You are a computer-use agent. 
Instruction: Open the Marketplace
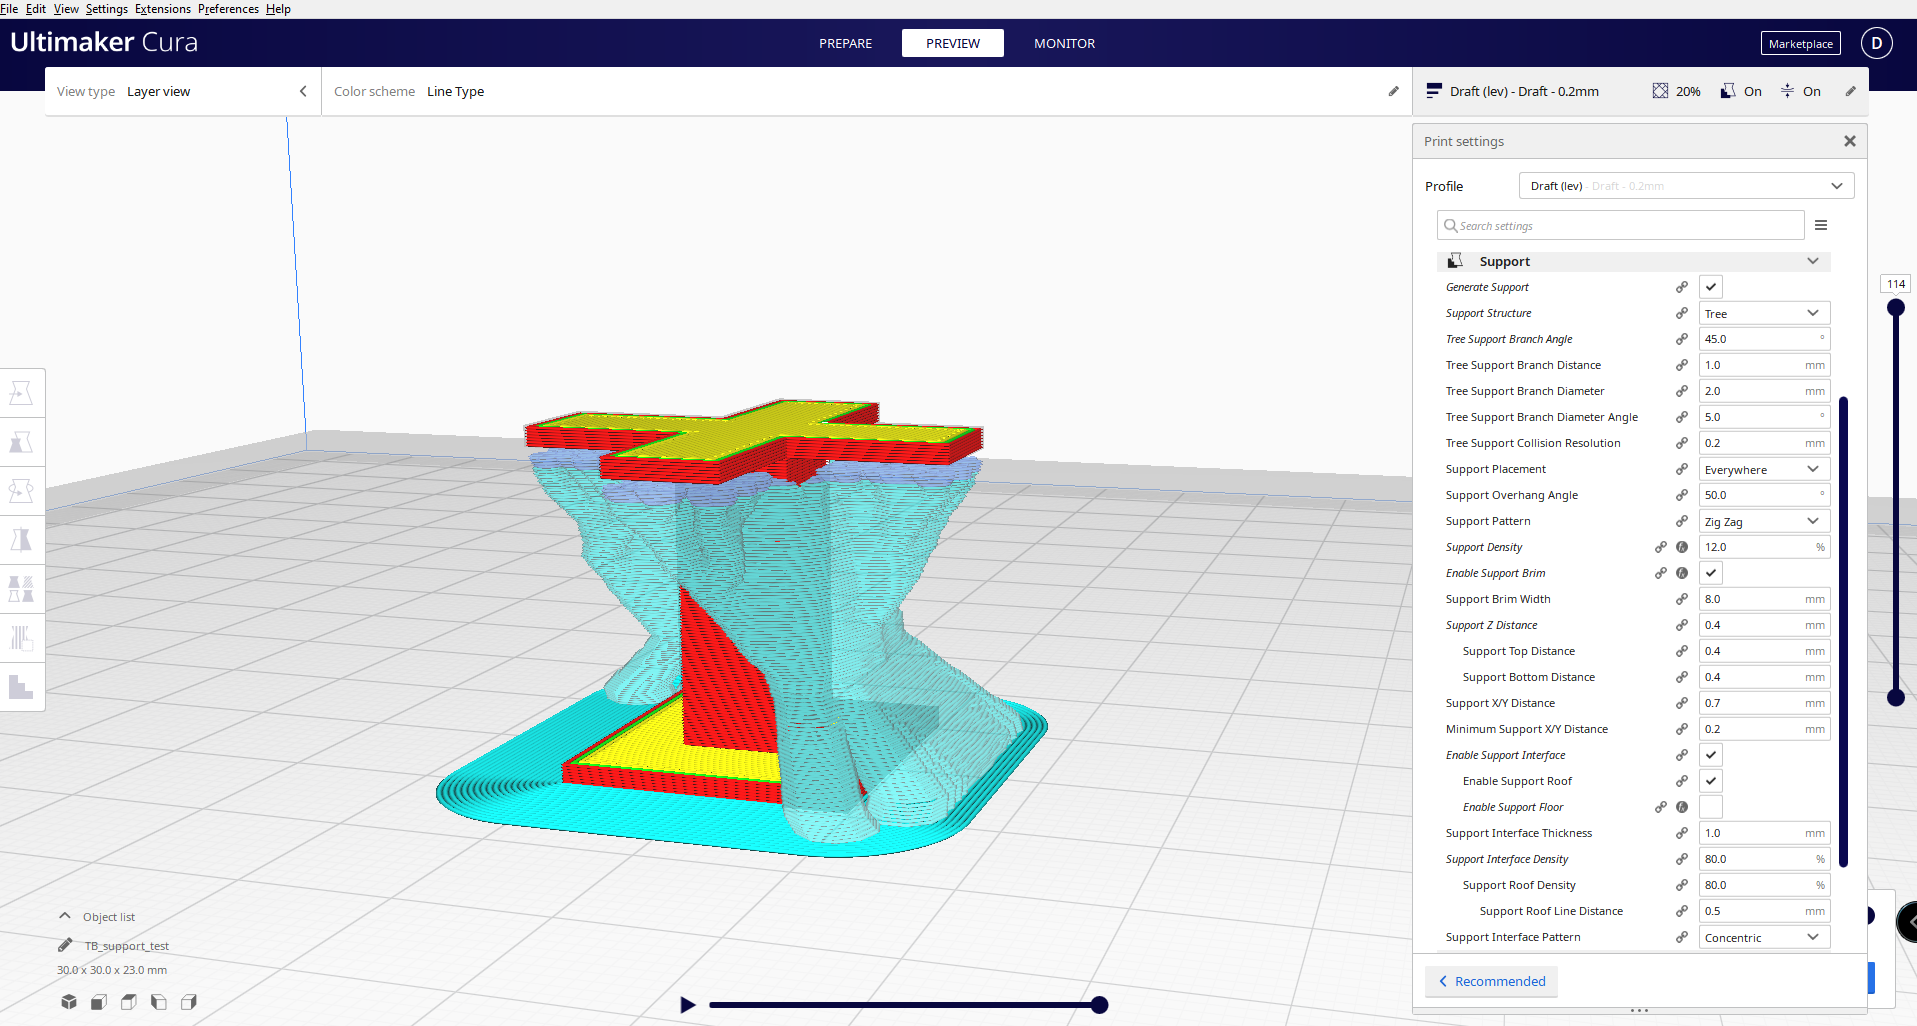click(x=1800, y=43)
